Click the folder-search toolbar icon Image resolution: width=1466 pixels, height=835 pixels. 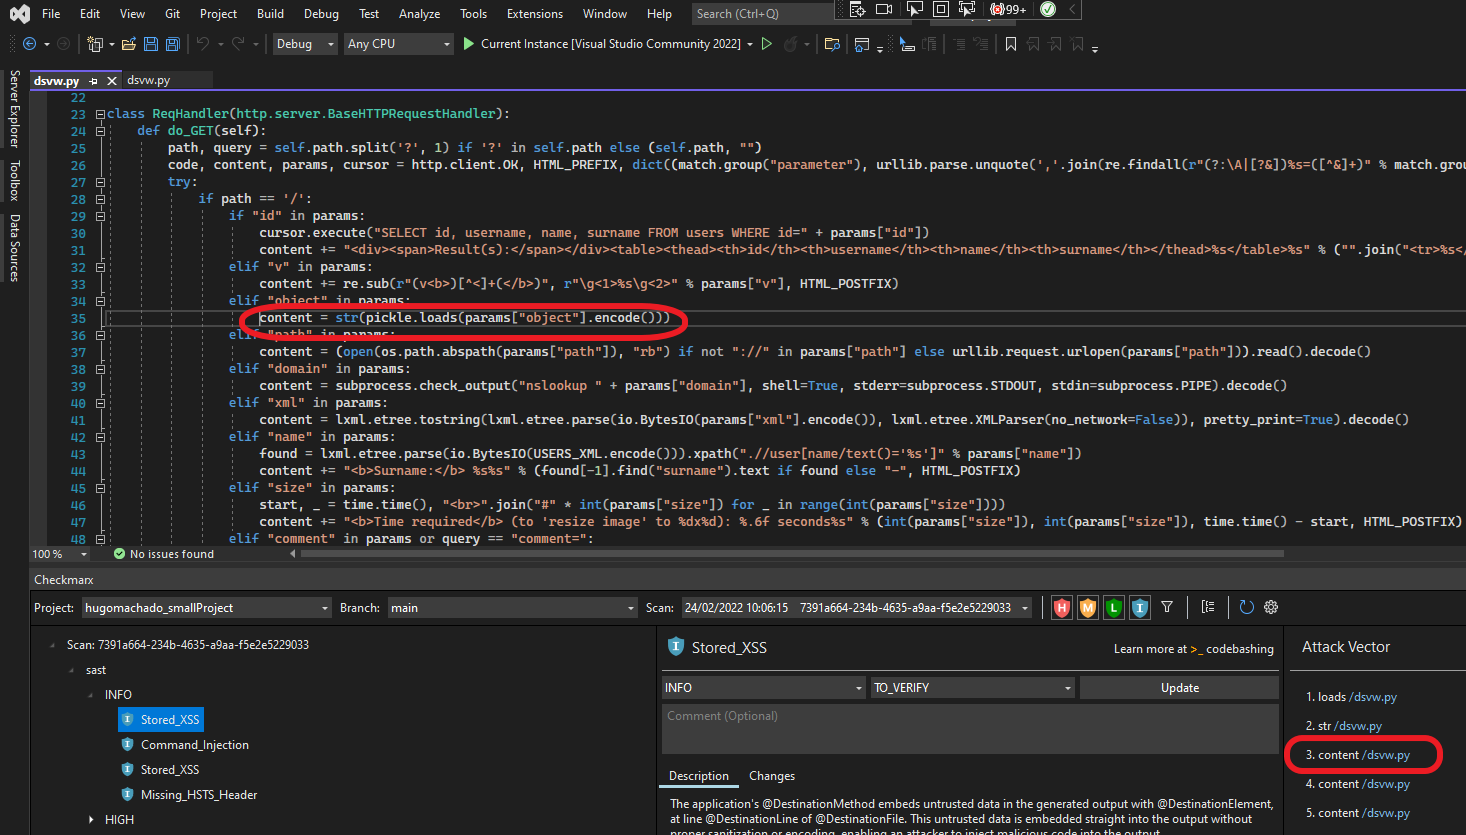pos(832,44)
